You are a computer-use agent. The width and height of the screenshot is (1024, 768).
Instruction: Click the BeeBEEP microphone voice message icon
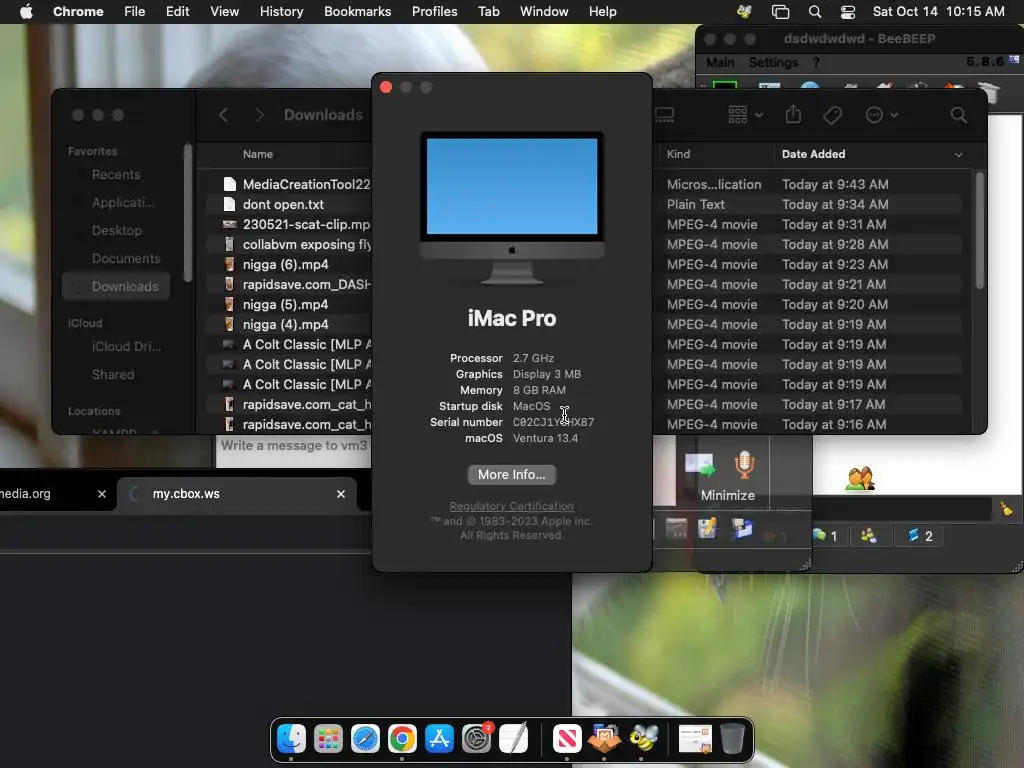(744, 464)
